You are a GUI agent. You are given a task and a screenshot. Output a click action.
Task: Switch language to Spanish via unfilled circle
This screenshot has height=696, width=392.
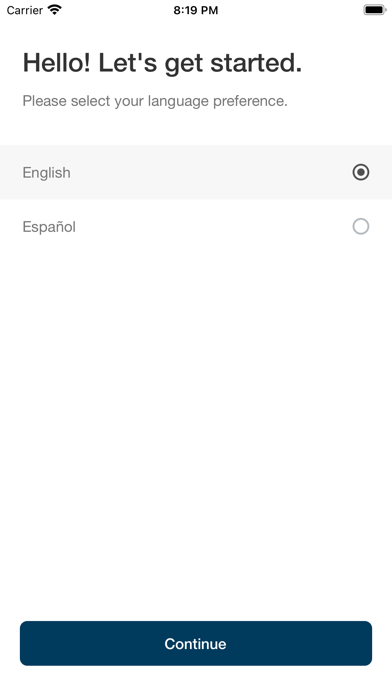pos(360,226)
